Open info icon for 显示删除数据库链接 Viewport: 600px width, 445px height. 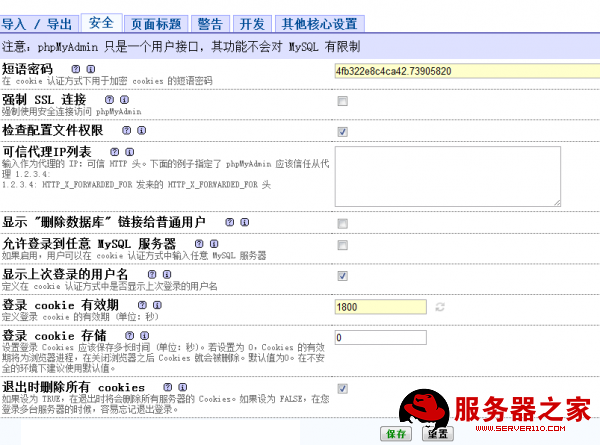pyautogui.click(x=245, y=222)
